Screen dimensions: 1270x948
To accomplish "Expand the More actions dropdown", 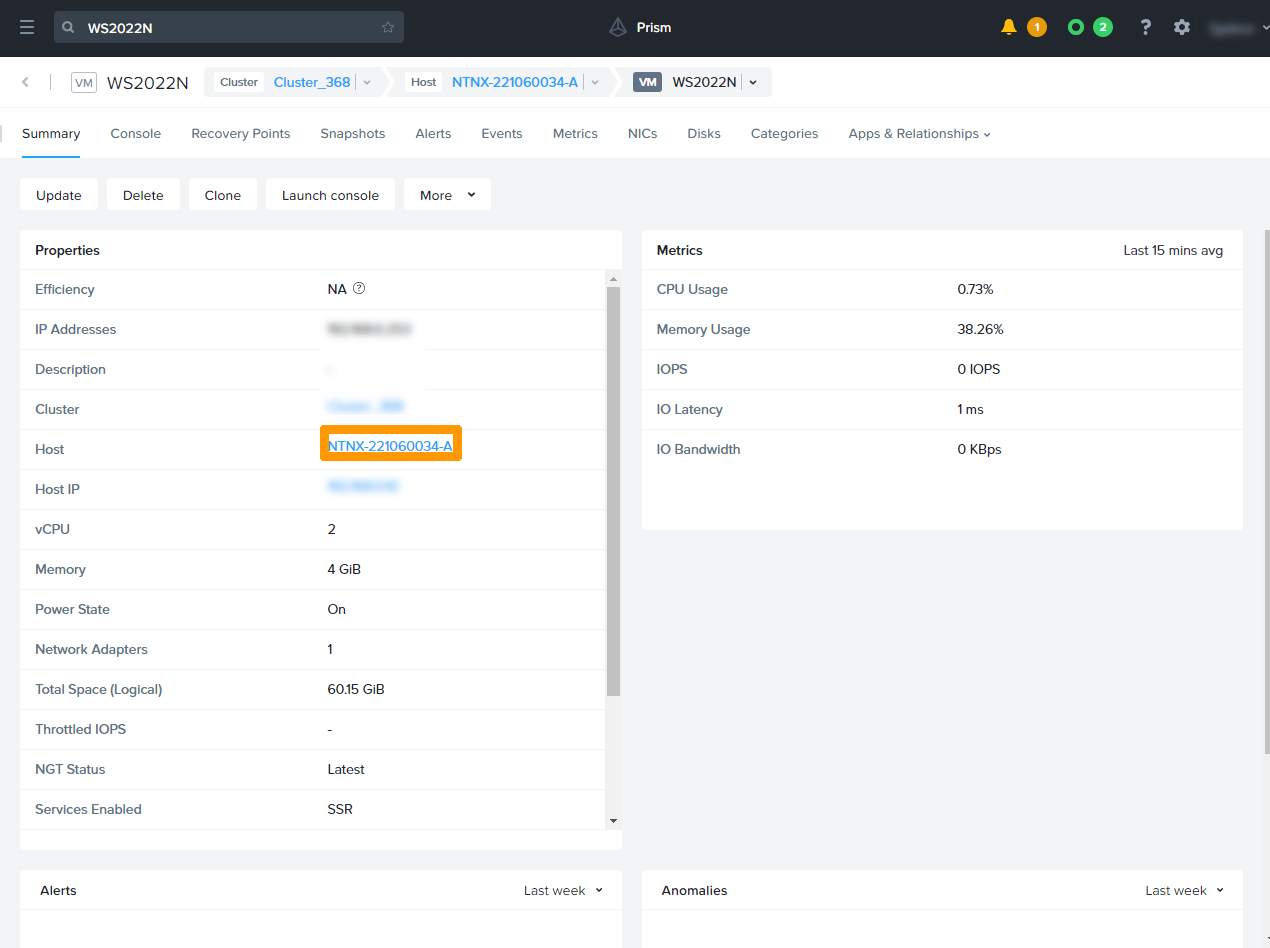I will tap(447, 194).
